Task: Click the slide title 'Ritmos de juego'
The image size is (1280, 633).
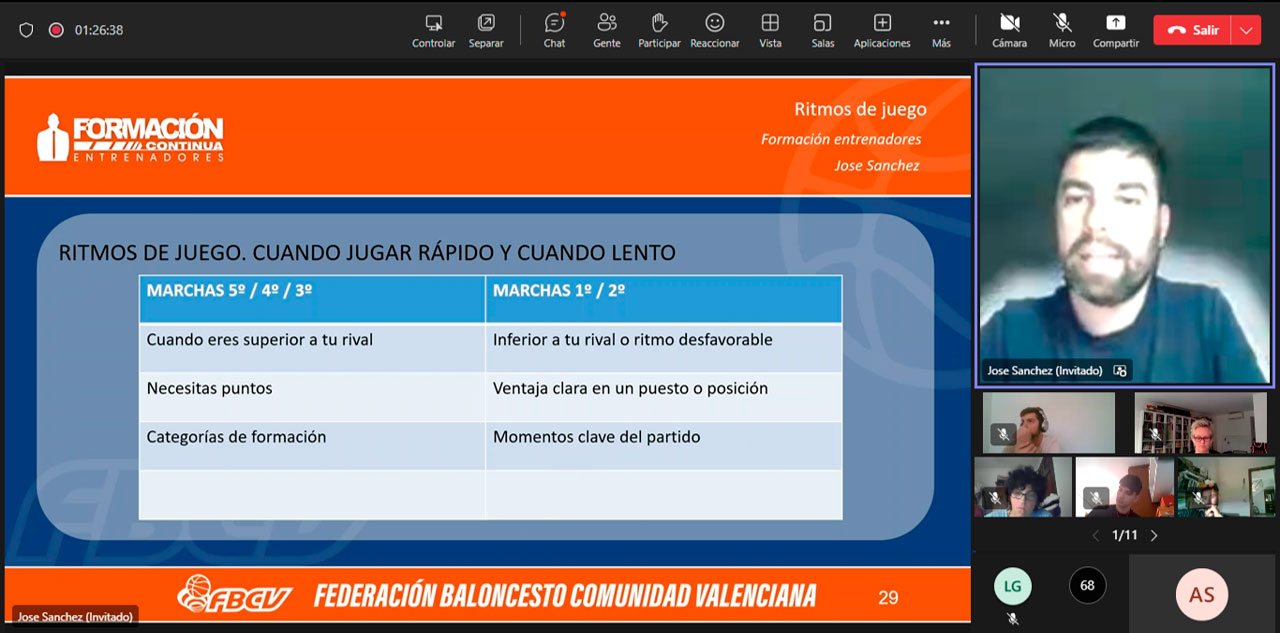Action: click(x=860, y=109)
